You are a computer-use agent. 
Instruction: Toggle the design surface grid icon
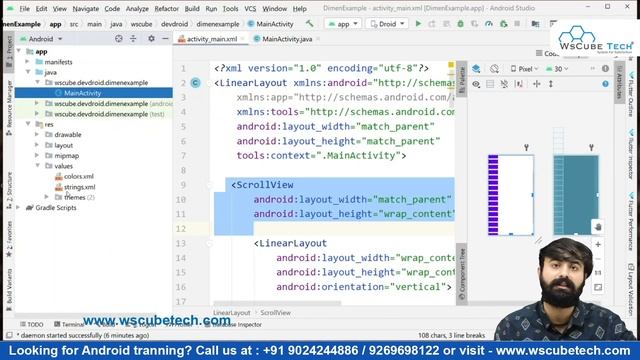point(490,84)
